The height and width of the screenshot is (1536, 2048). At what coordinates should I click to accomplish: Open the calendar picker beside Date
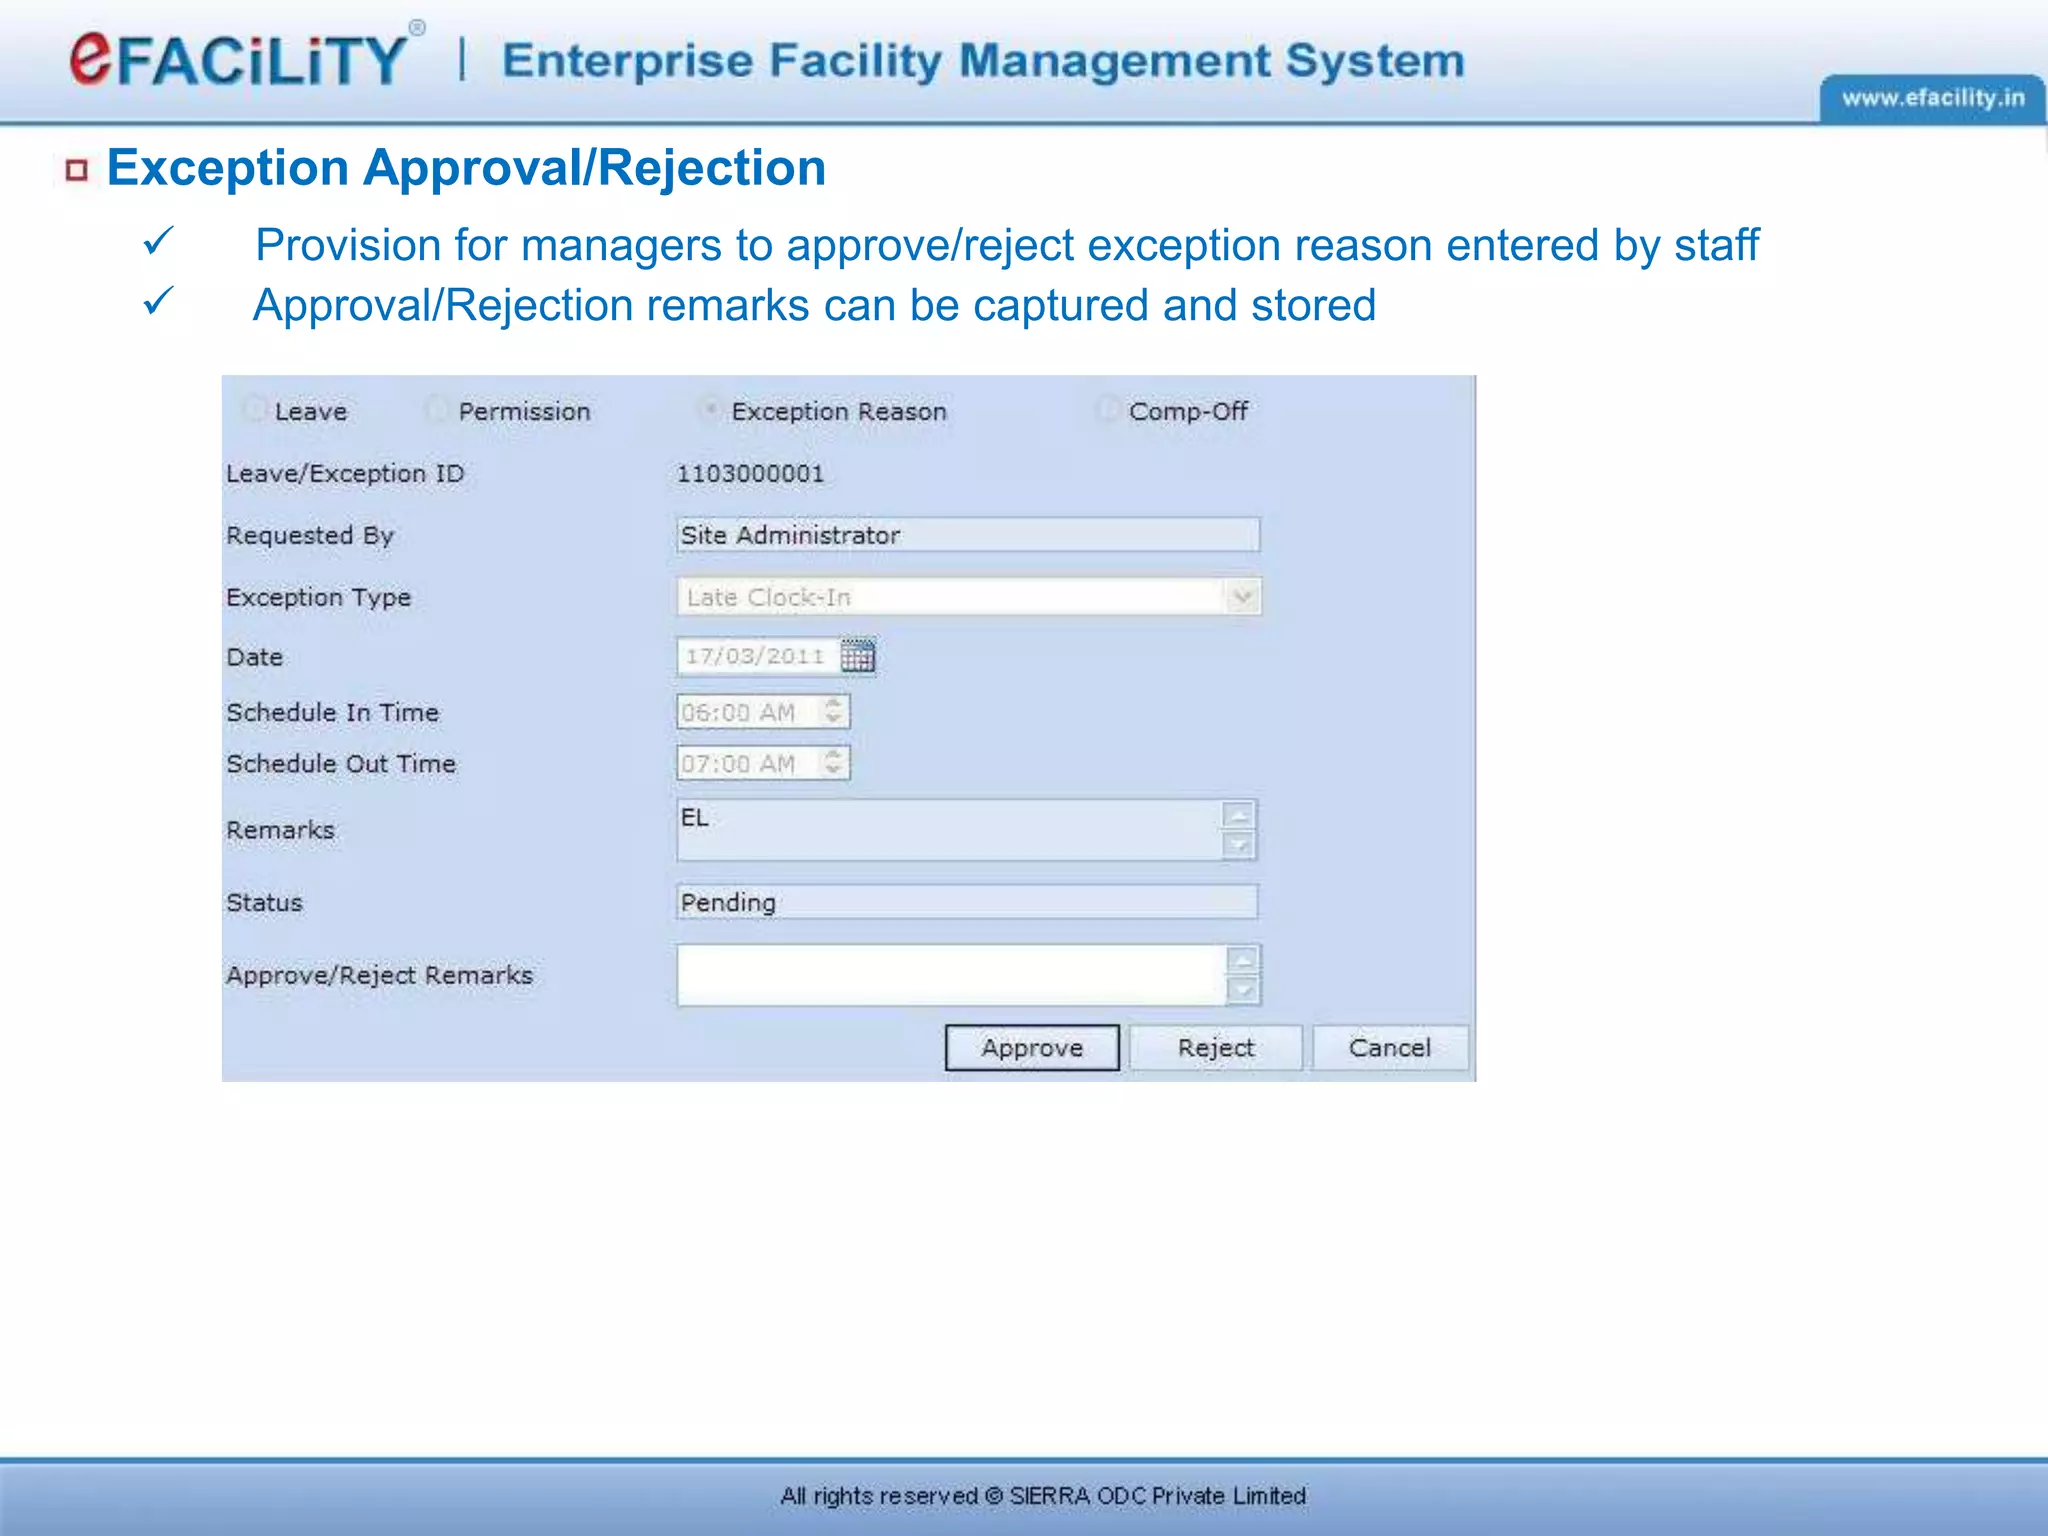(858, 656)
